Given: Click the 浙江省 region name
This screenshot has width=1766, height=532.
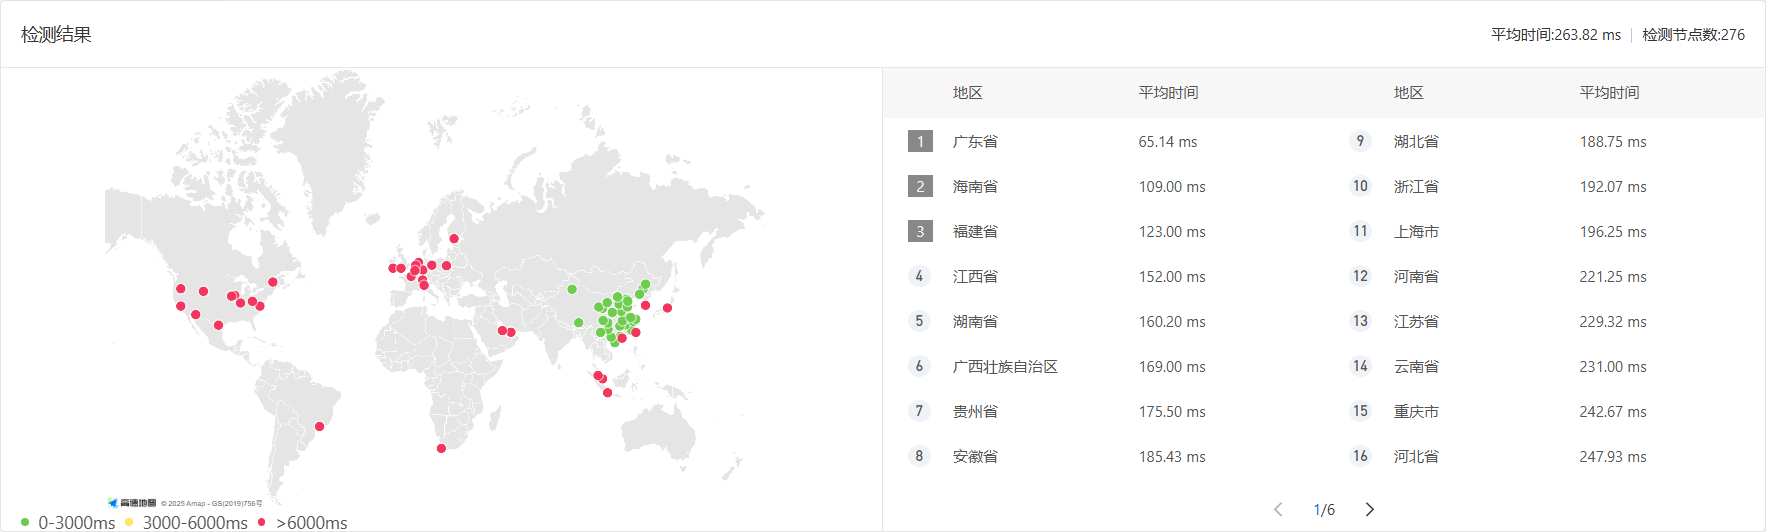Looking at the screenshot, I should [x=1416, y=187].
